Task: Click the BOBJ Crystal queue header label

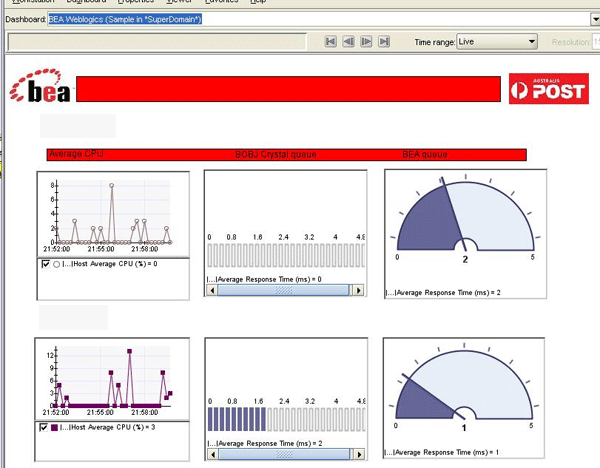Action: pyautogui.click(x=276, y=154)
